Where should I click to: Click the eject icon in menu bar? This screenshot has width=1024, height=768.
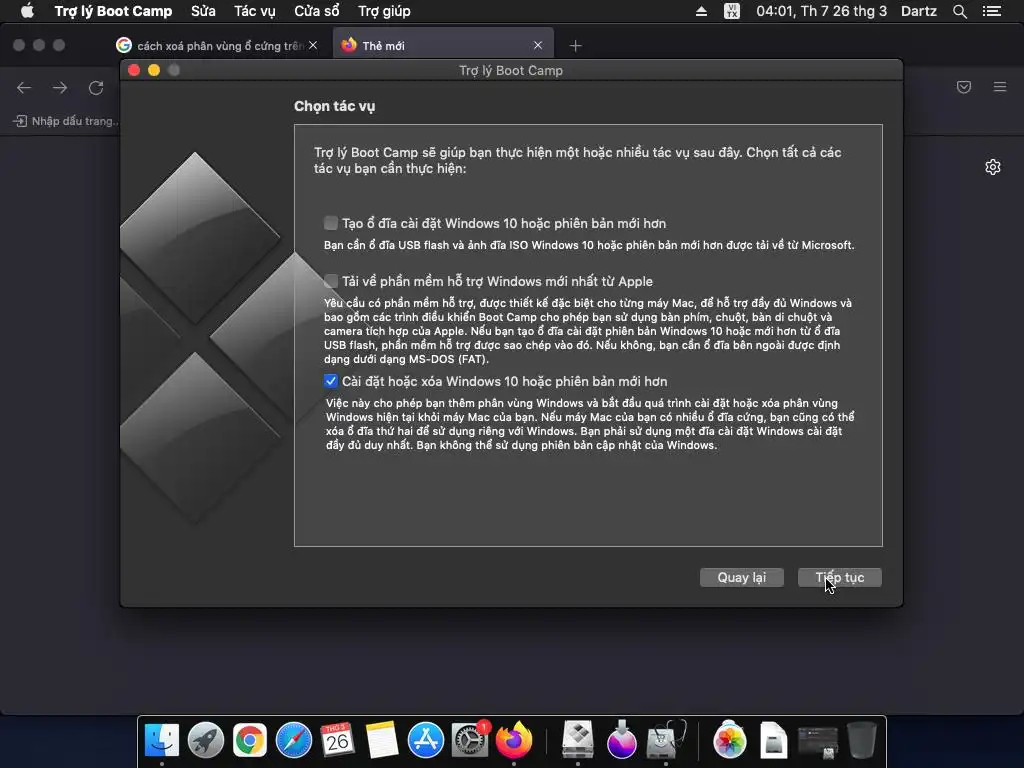[x=701, y=11]
